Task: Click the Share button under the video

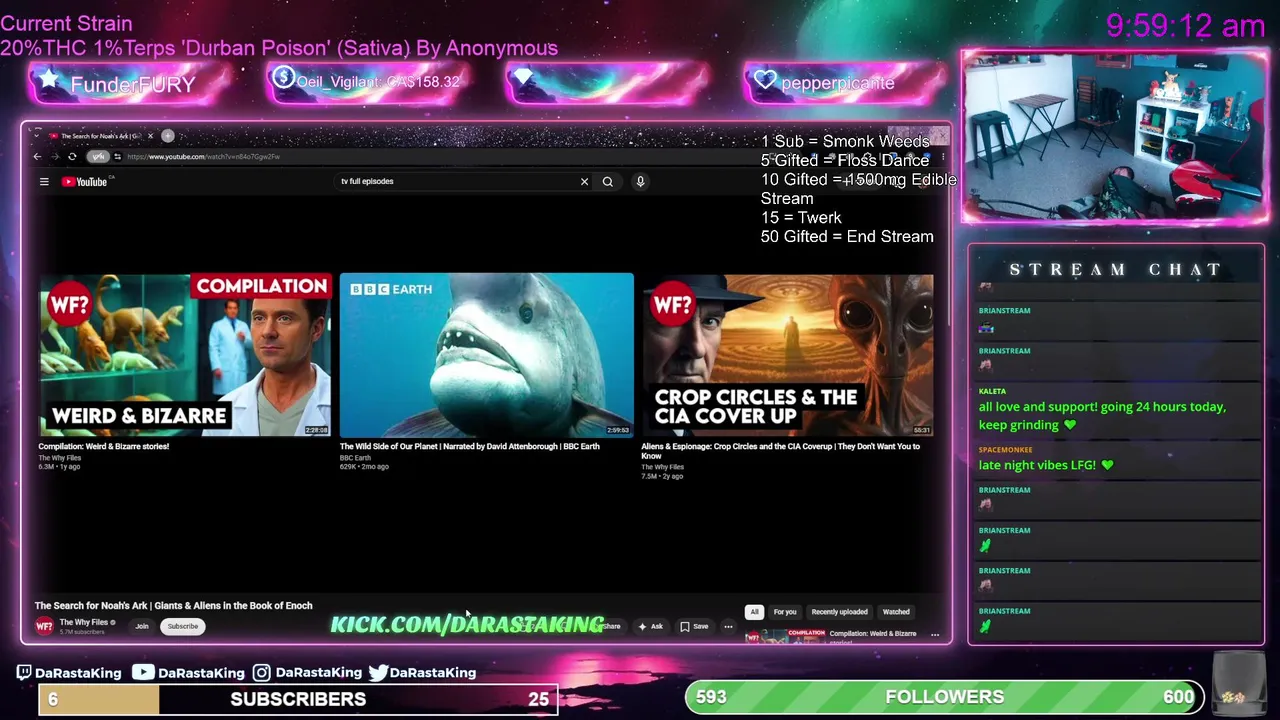Action: pyautogui.click(x=610, y=627)
